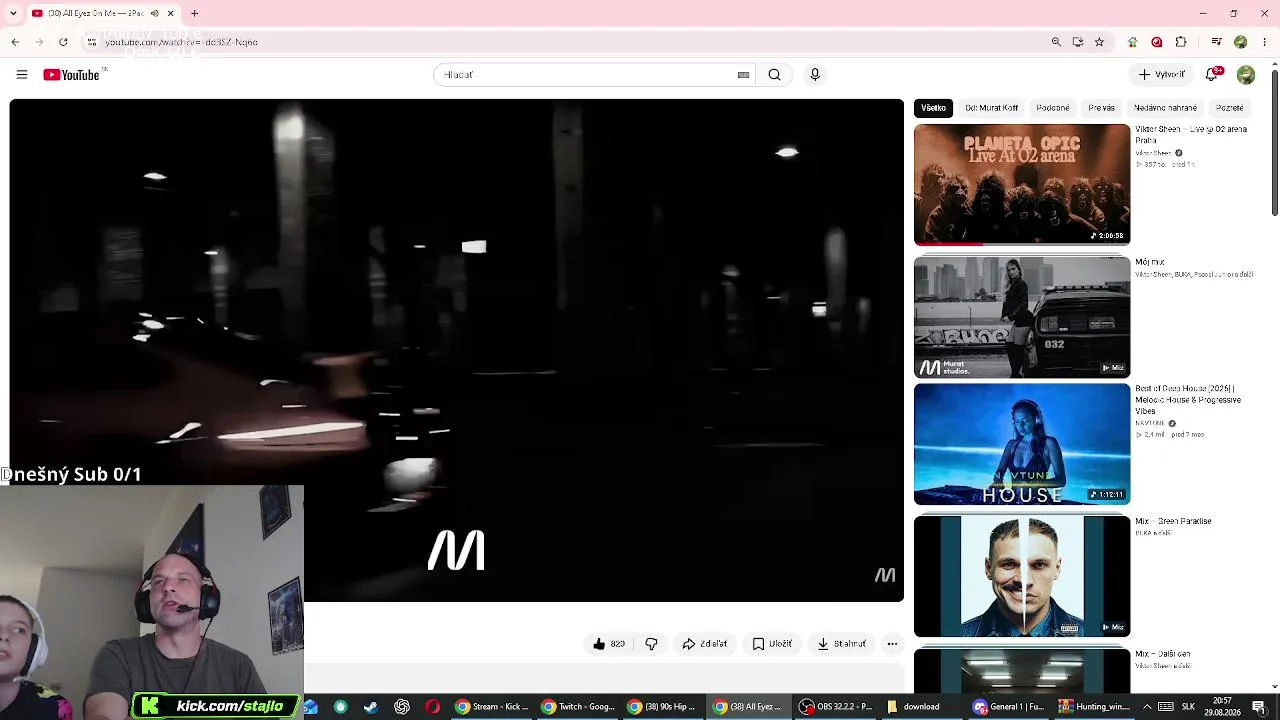
Task: Share the video via Zdieľať
Action: pyautogui.click(x=705, y=644)
